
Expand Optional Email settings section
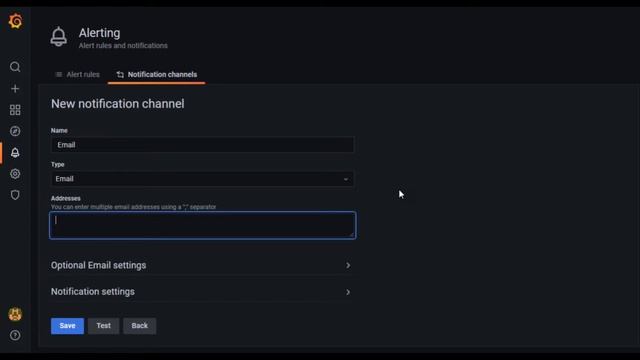click(201, 265)
